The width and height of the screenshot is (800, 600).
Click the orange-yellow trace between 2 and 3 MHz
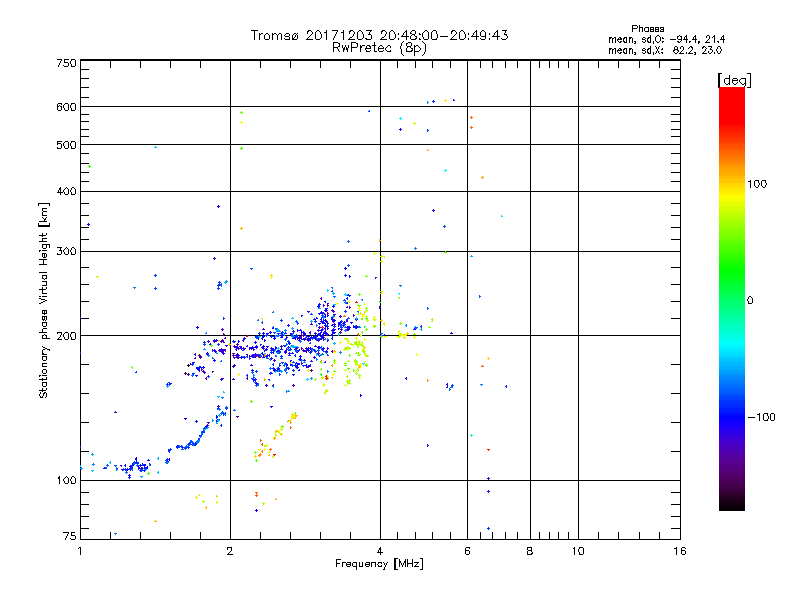pyautogui.click(x=274, y=436)
